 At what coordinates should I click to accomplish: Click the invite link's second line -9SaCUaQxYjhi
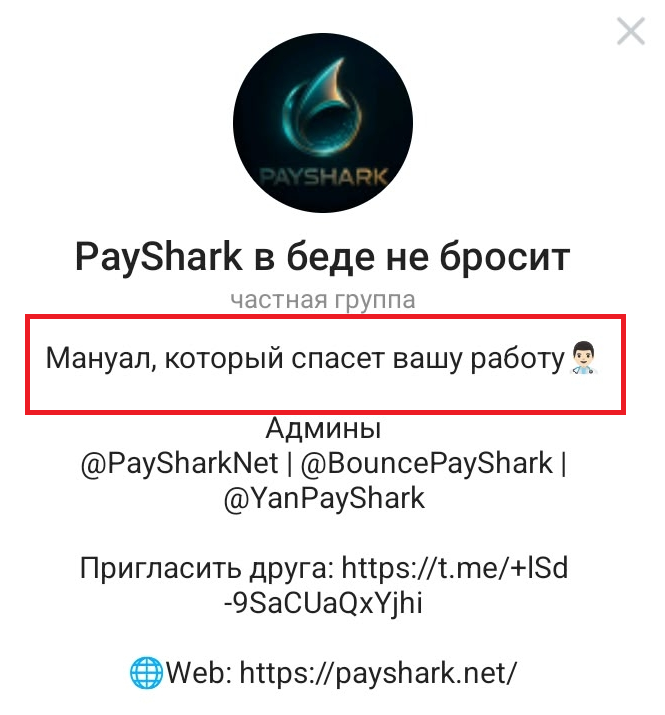323,603
